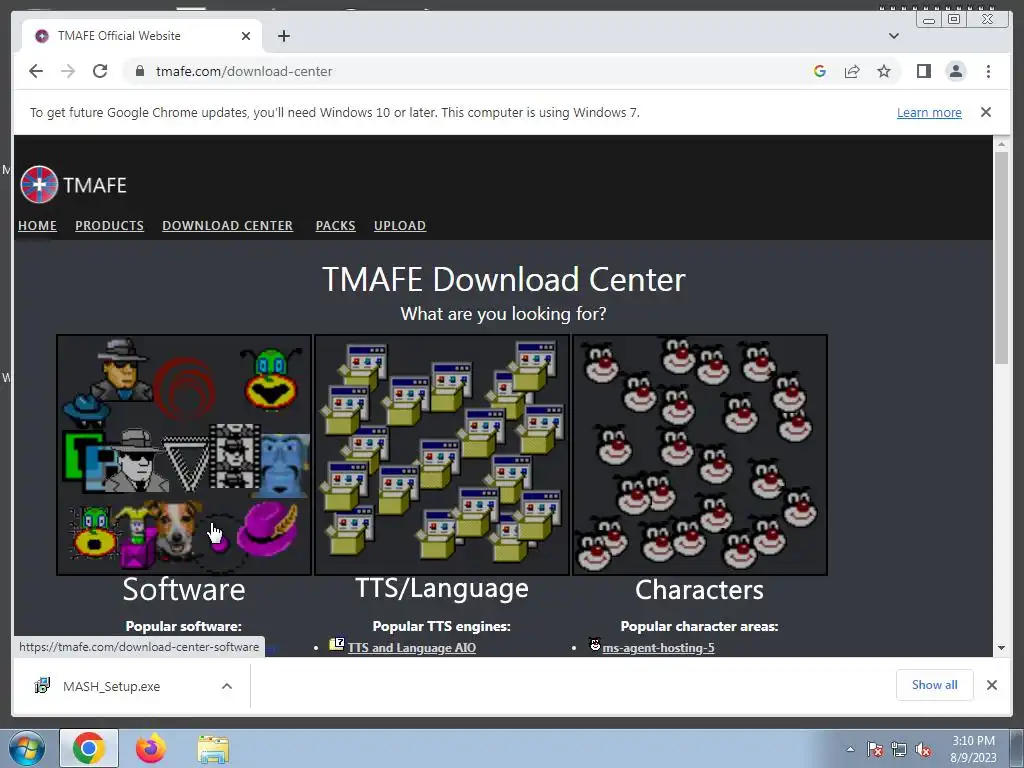
Task: Go back to the previous page
Action: [36, 71]
